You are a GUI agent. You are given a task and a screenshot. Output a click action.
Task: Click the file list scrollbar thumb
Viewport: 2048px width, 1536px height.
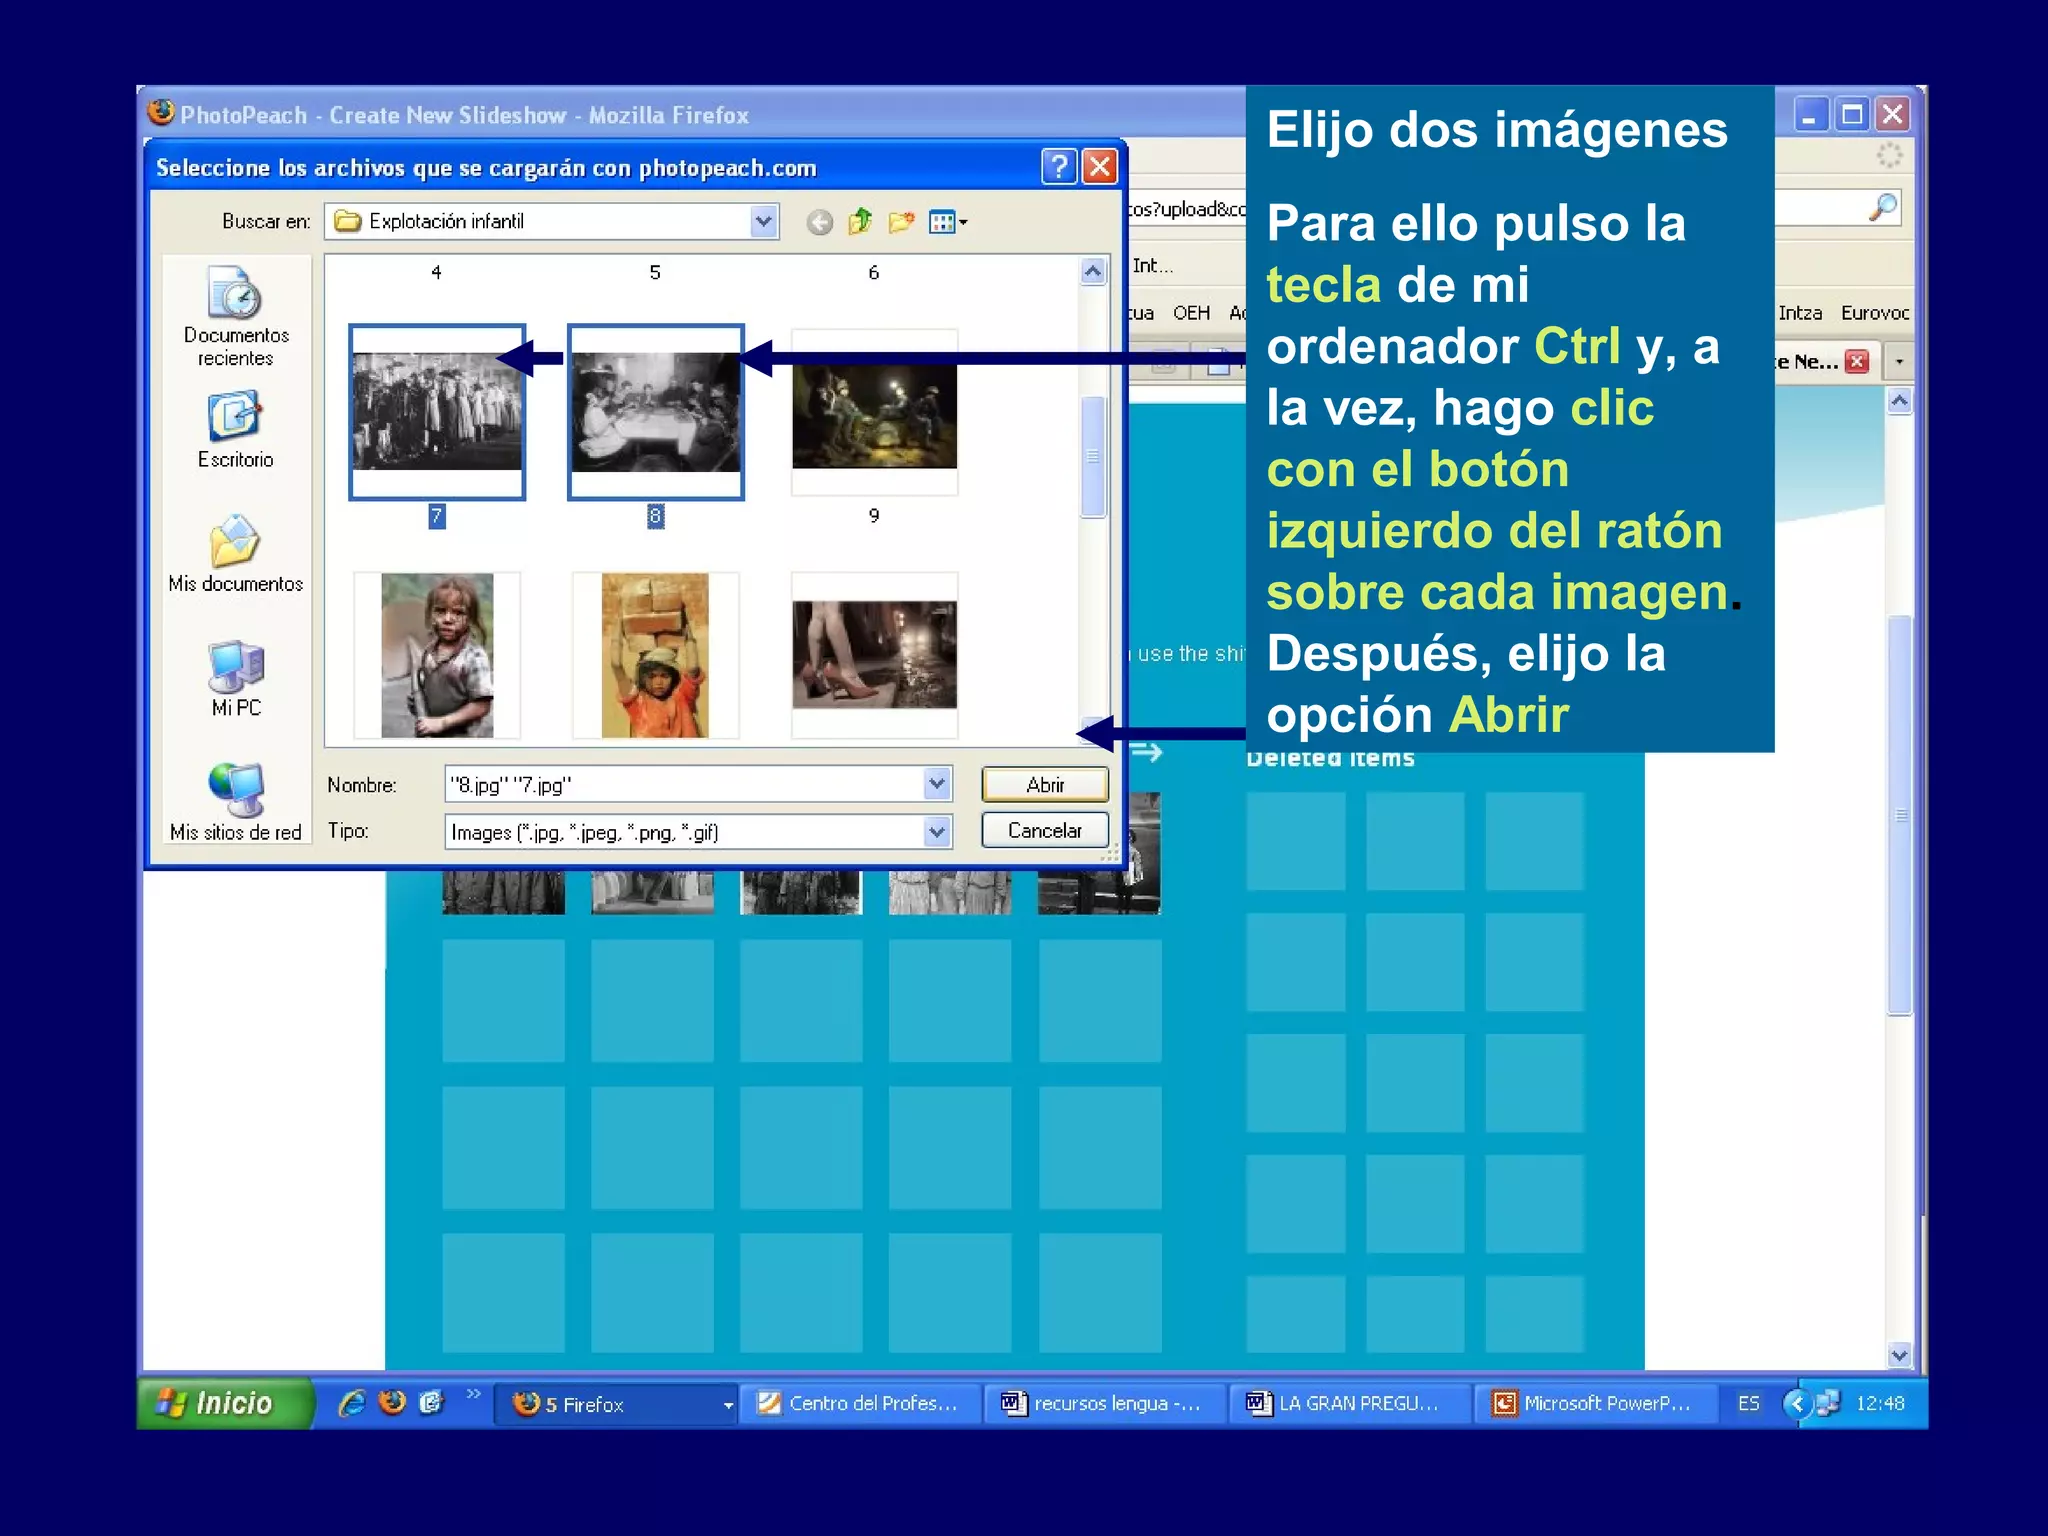click(1093, 457)
